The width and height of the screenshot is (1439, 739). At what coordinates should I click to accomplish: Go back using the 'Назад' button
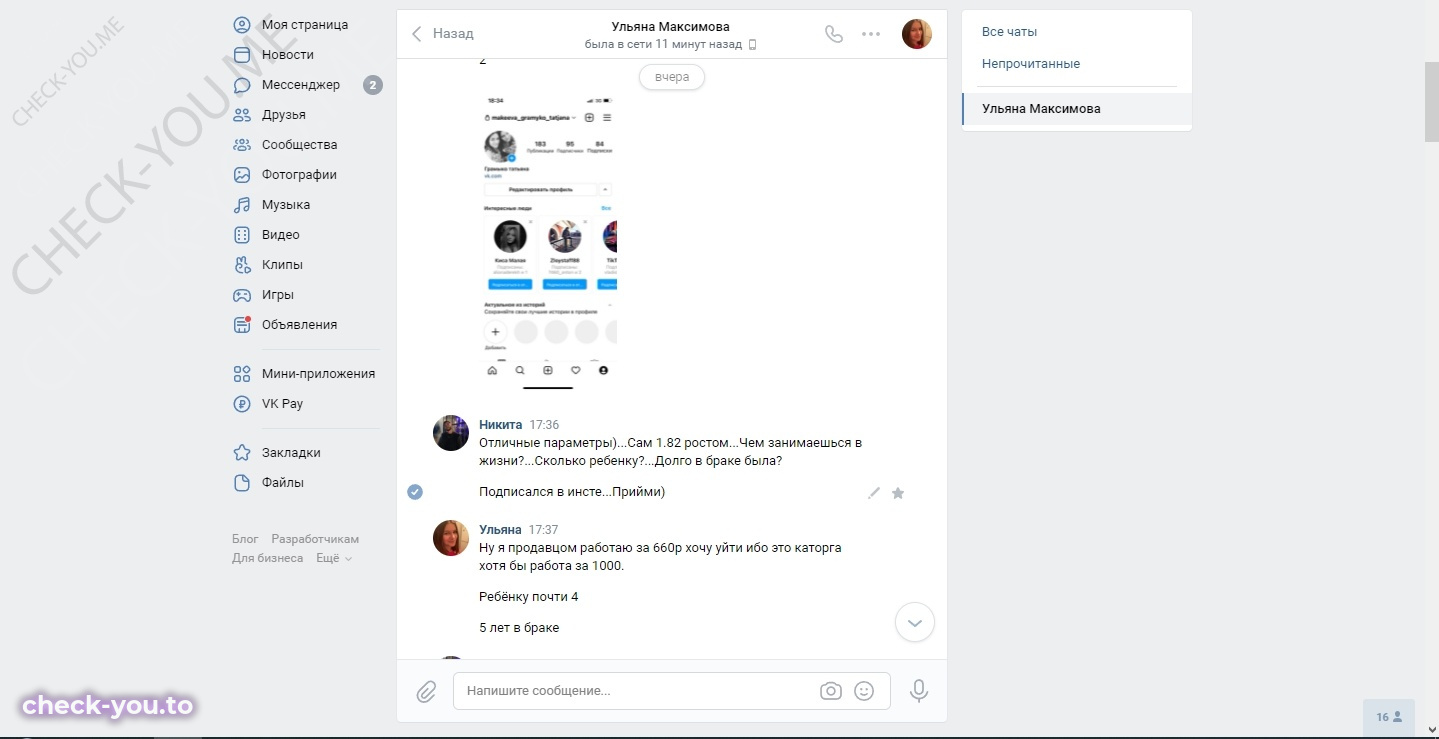(x=442, y=34)
